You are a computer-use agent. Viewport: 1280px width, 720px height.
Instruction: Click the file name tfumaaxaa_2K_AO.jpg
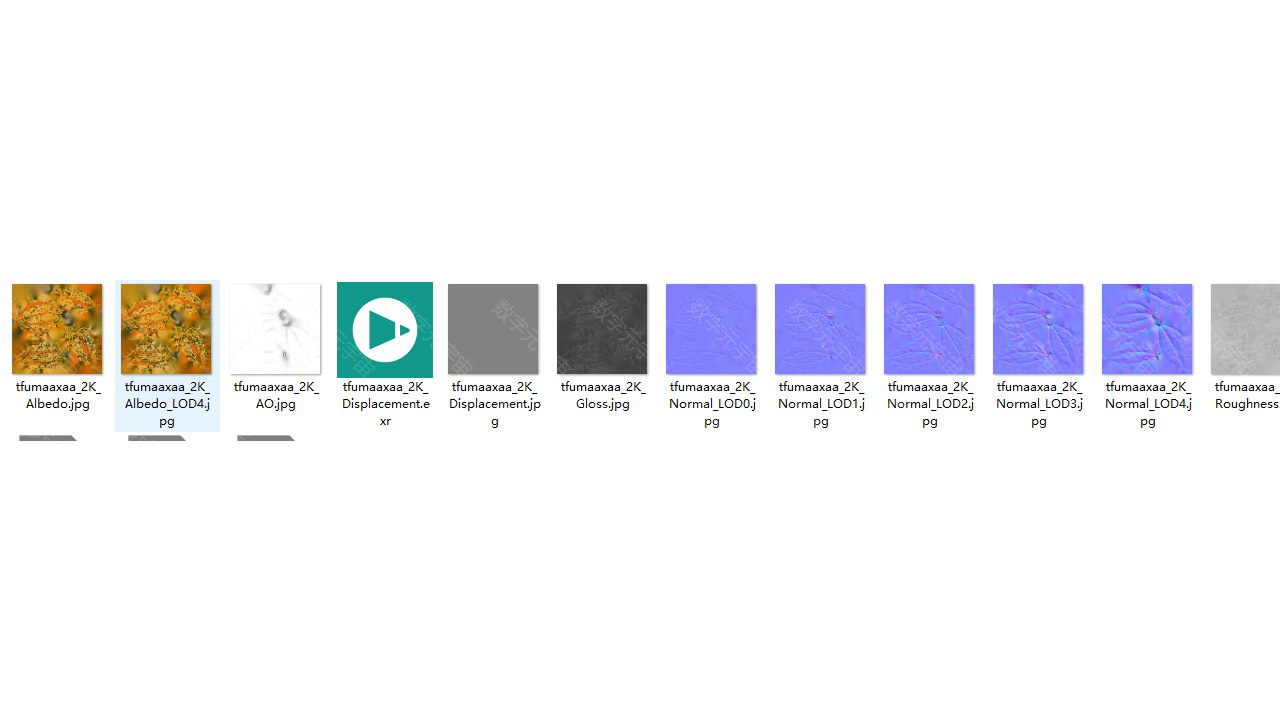(x=276, y=395)
